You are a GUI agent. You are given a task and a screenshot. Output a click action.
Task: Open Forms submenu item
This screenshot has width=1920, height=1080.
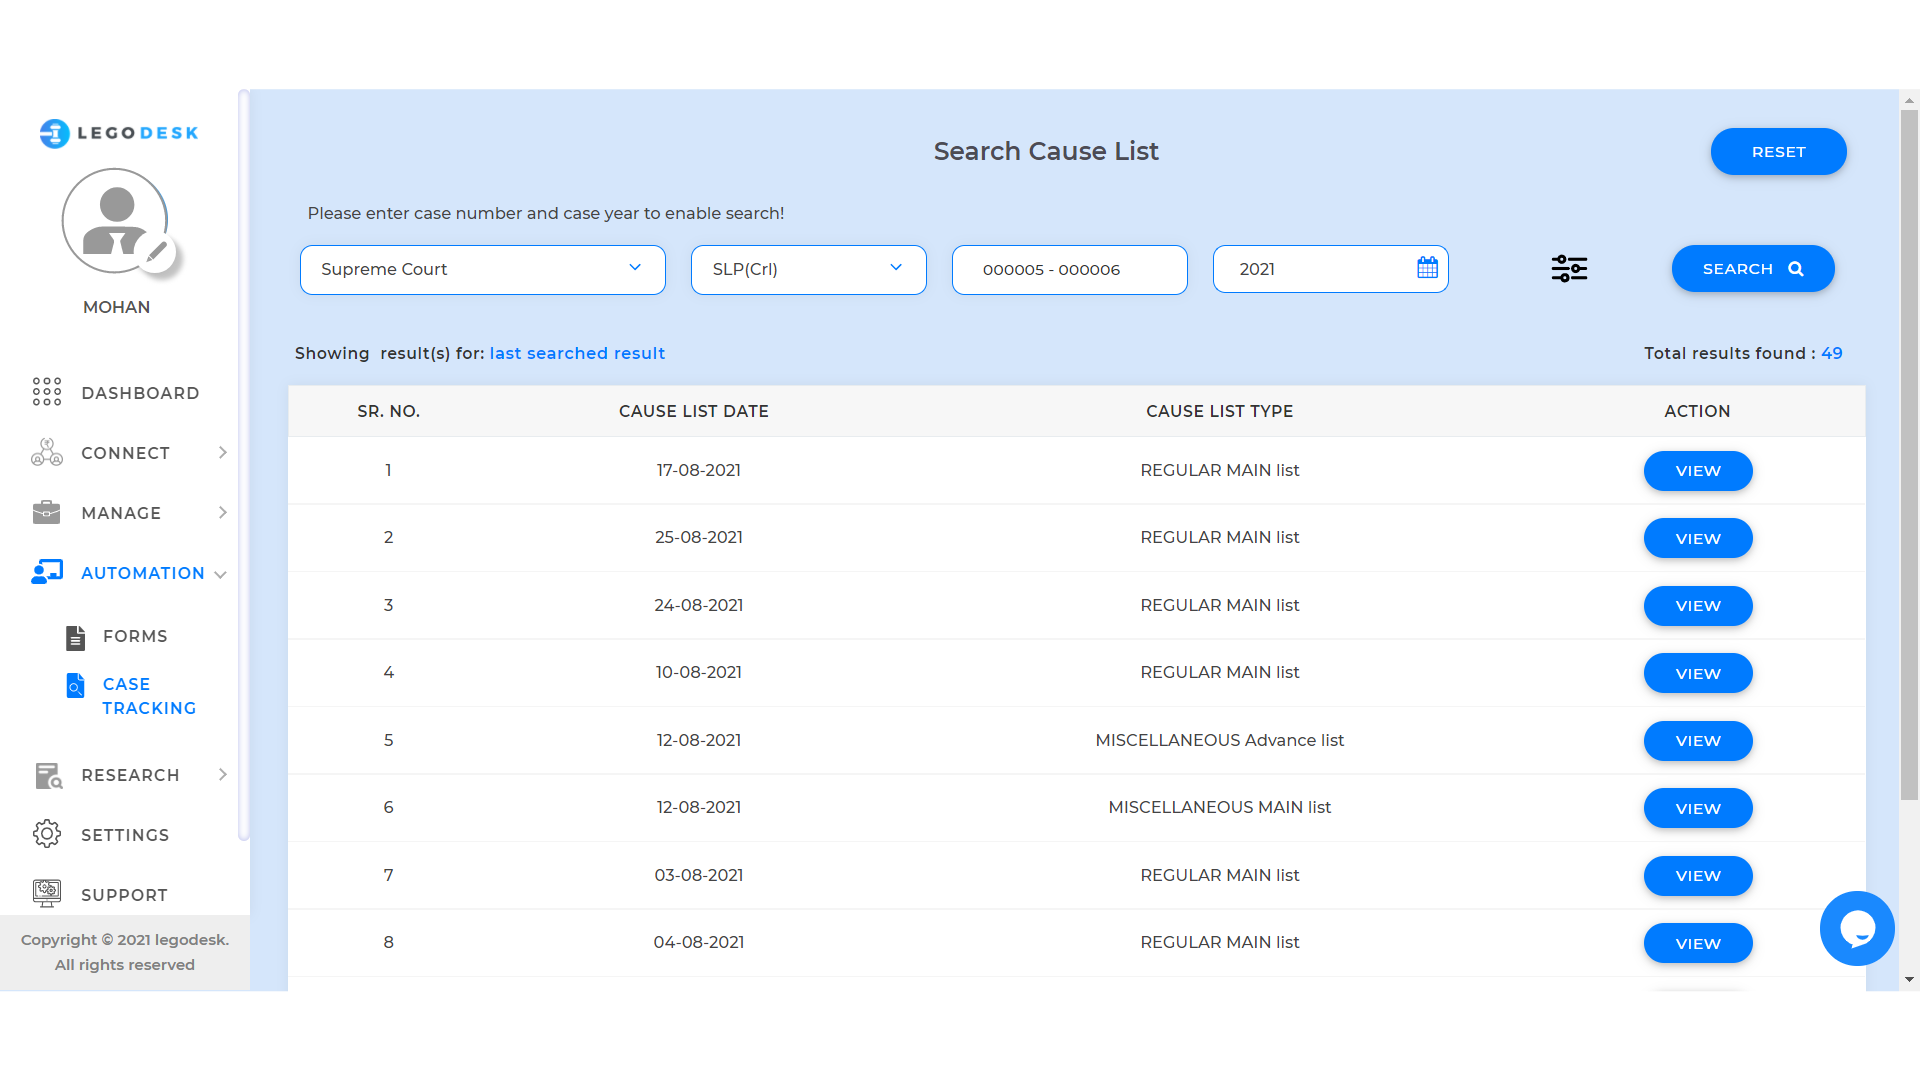pyautogui.click(x=135, y=636)
